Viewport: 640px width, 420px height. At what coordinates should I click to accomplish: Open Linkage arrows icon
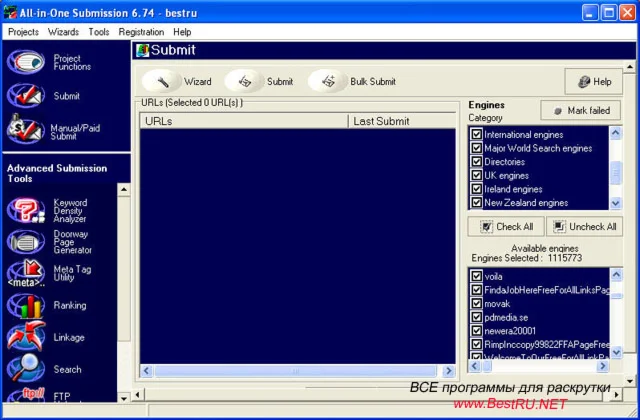tap(26, 337)
